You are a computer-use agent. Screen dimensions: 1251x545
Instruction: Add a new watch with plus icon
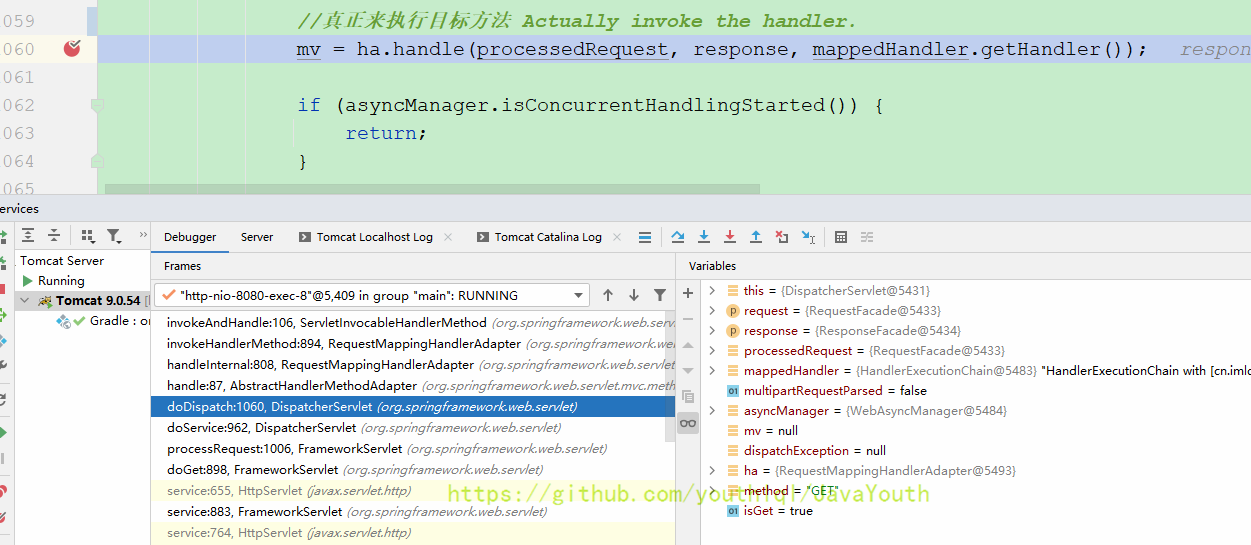coord(688,293)
